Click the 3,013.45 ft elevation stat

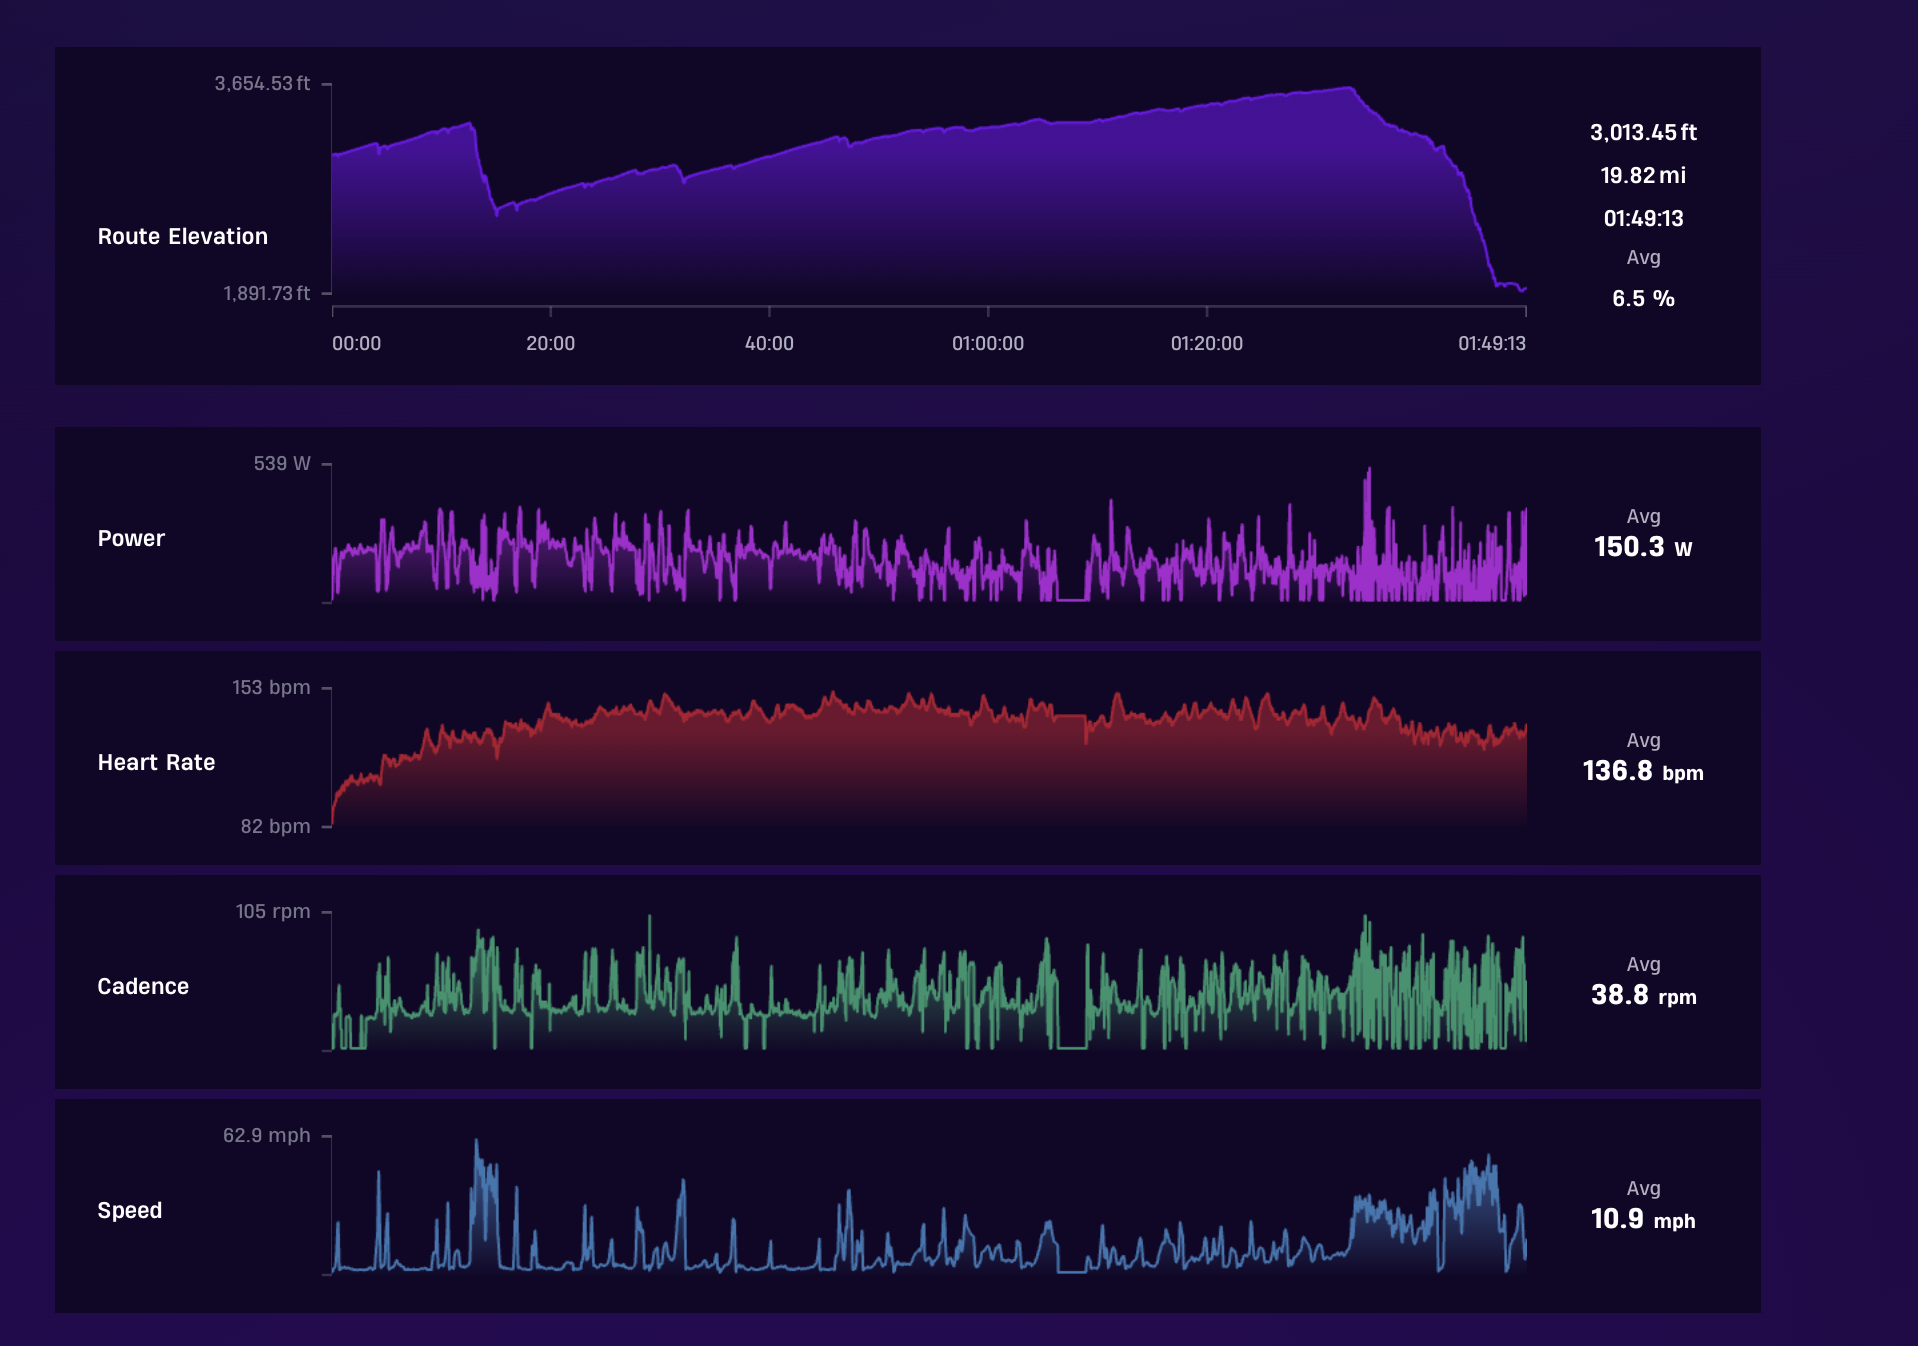click(x=1643, y=132)
